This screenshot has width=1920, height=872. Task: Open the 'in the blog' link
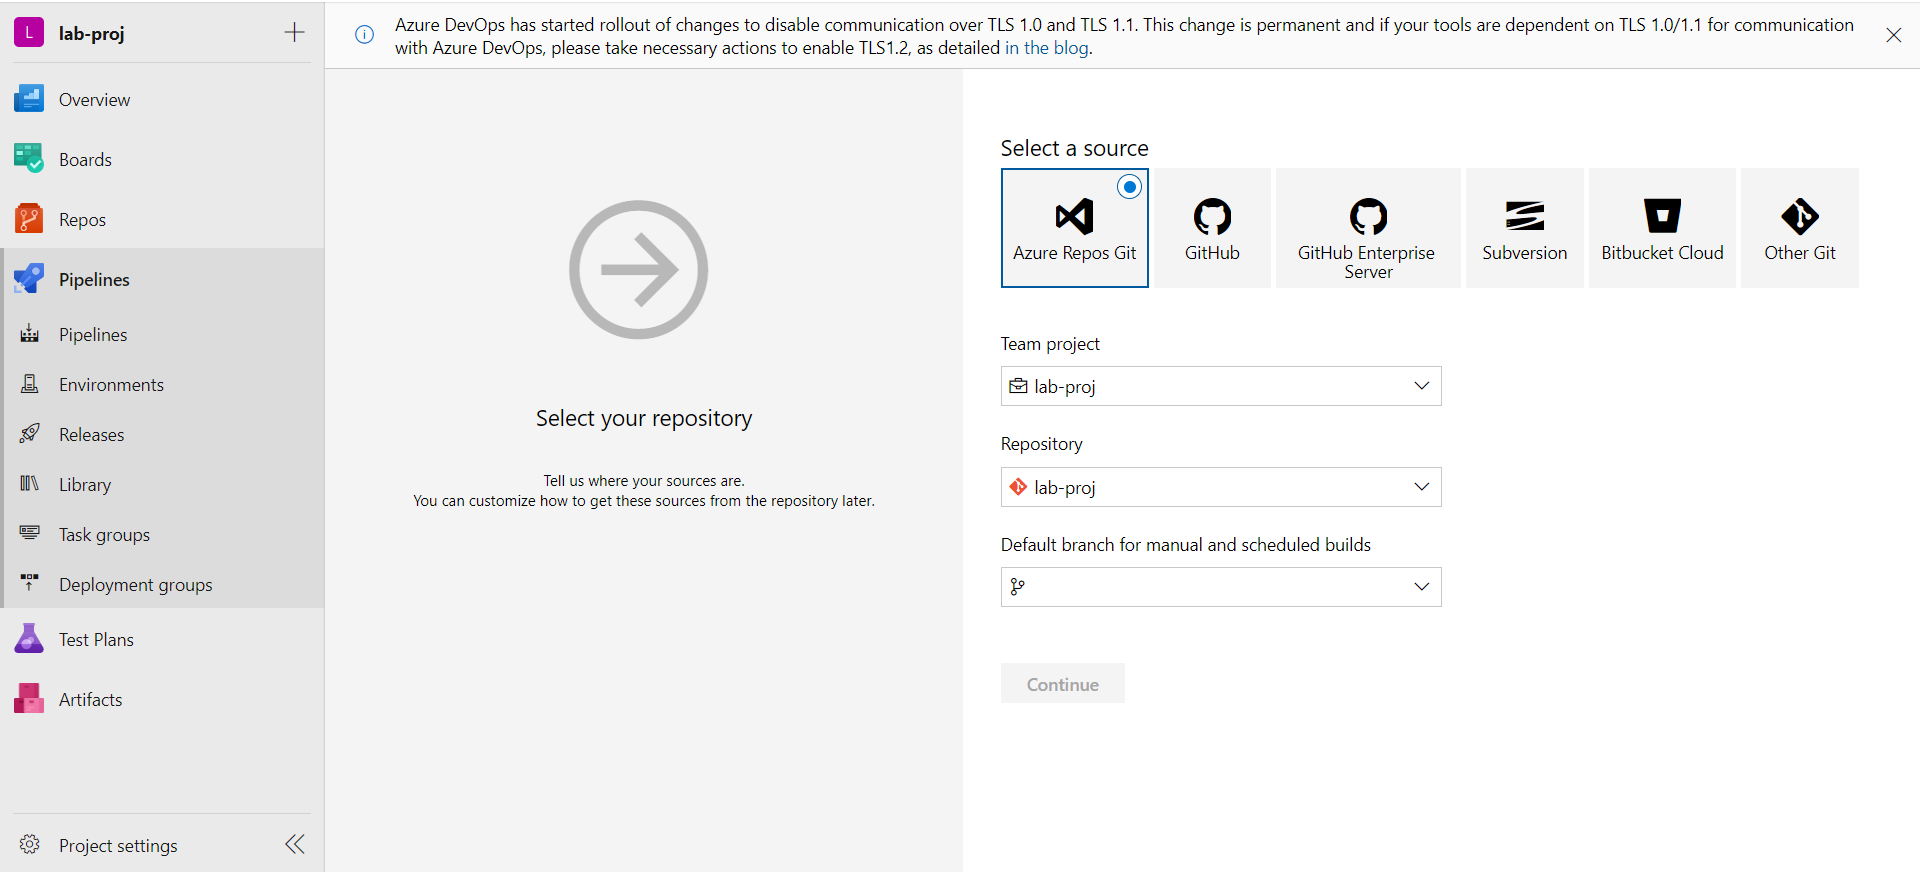tap(1046, 48)
